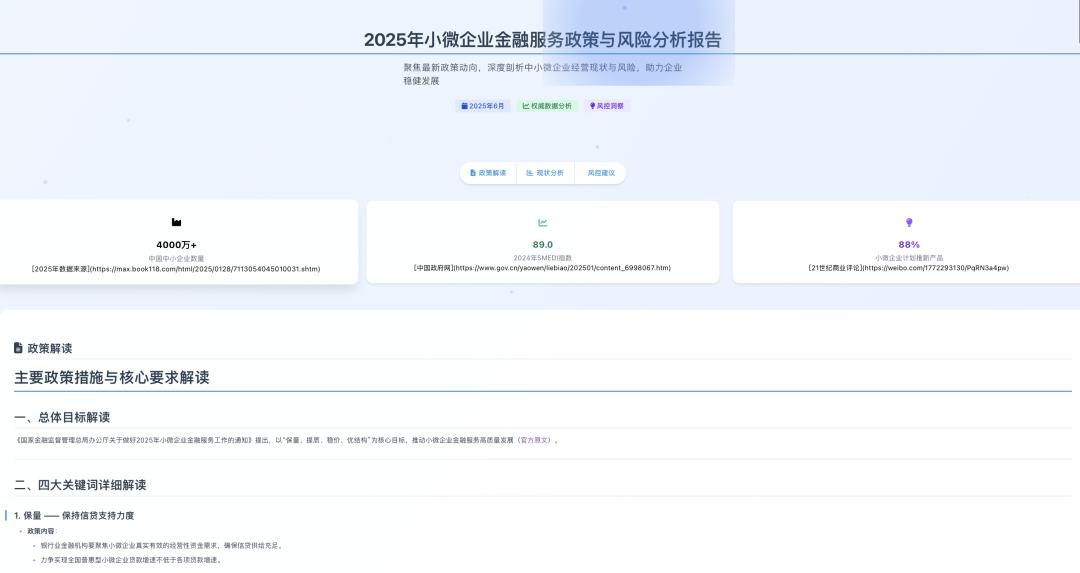1080x573 pixels.
Task: Click the purple lightbulb icon above 88%
Action: 909,222
